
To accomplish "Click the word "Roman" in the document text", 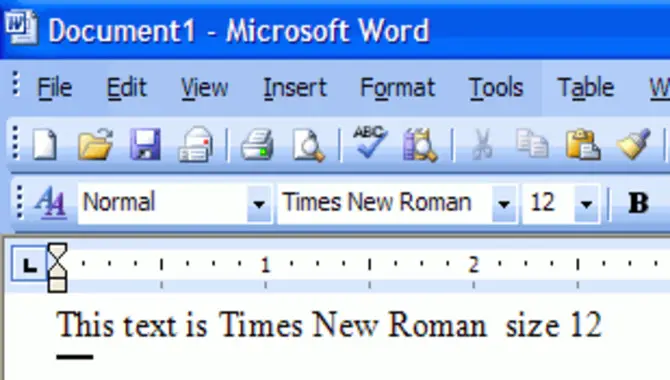I will click(x=437, y=325).
